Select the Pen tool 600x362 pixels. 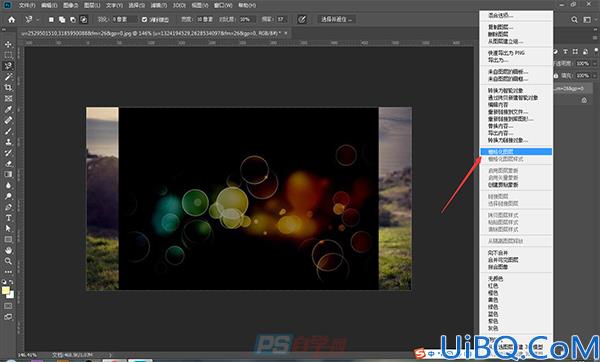click(x=8, y=207)
